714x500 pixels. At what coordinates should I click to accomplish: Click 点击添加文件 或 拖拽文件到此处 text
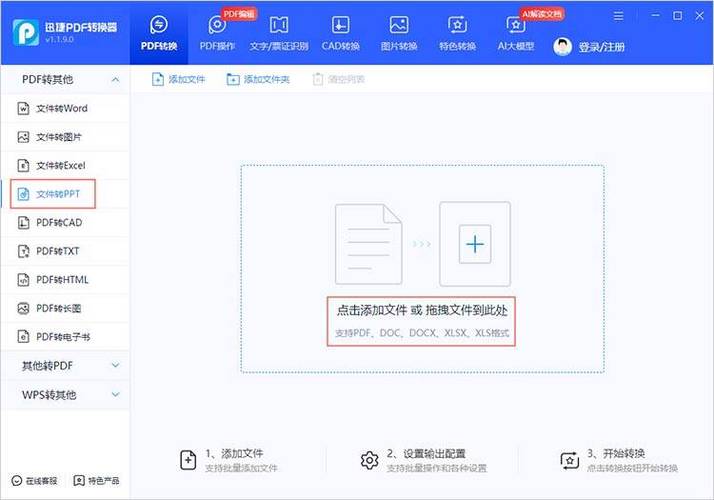coord(422,311)
